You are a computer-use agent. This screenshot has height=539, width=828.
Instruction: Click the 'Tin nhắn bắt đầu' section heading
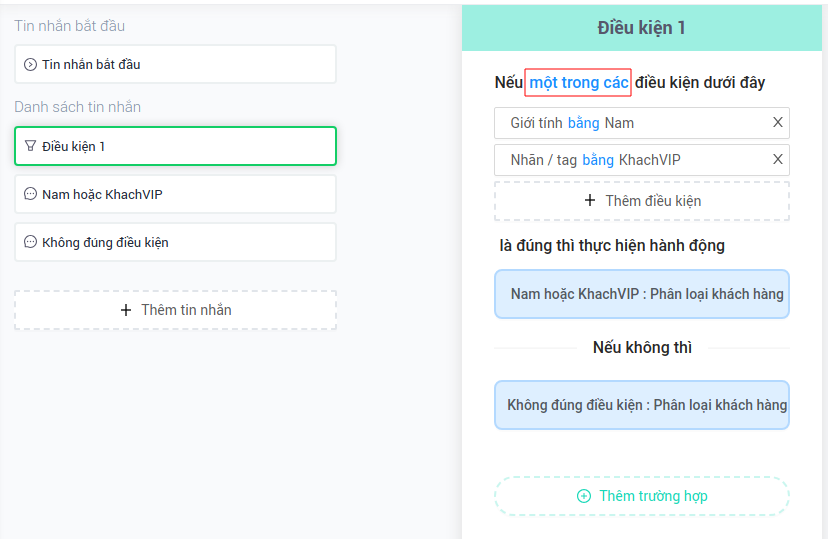(x=70, y=26)
